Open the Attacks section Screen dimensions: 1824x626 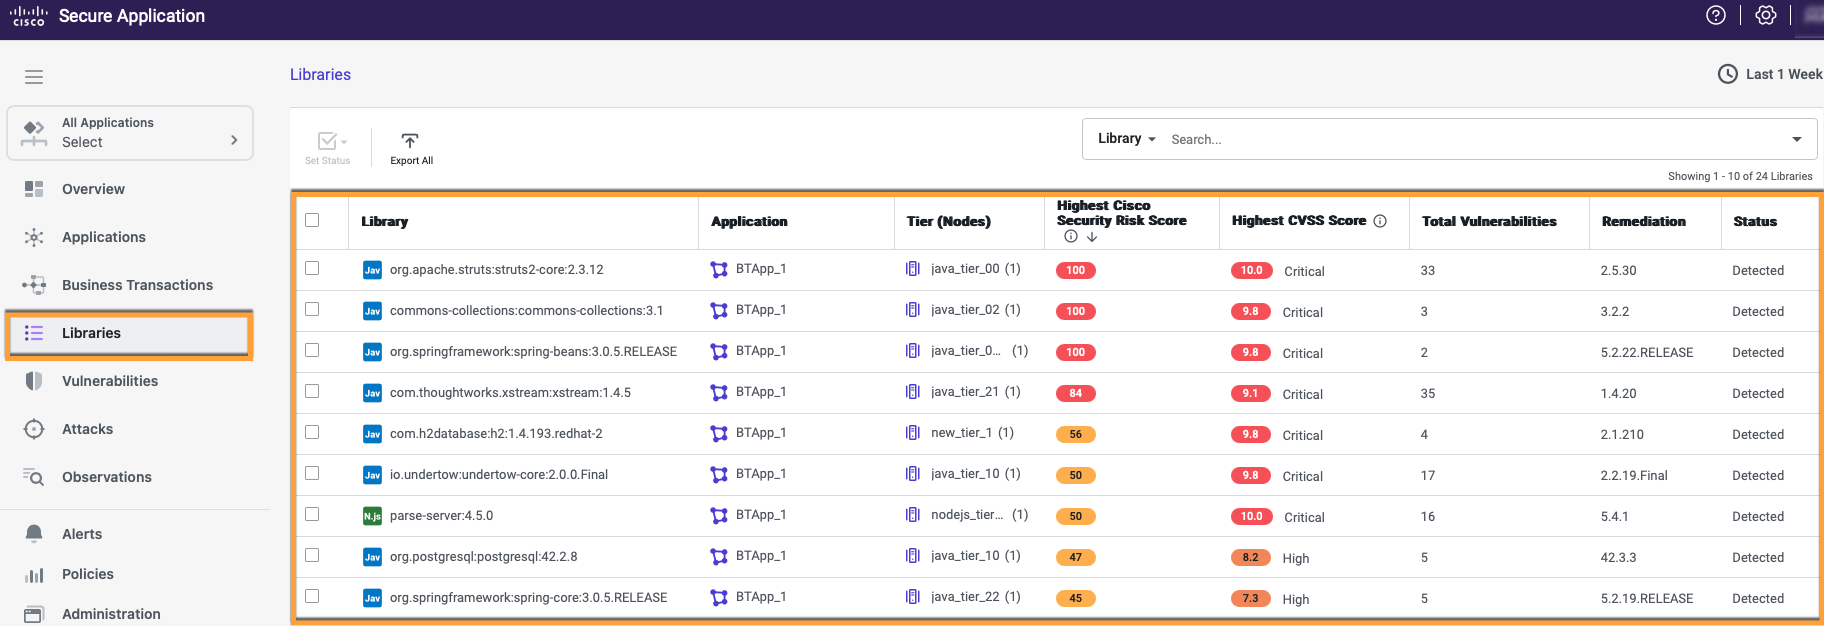pos(87,429)
